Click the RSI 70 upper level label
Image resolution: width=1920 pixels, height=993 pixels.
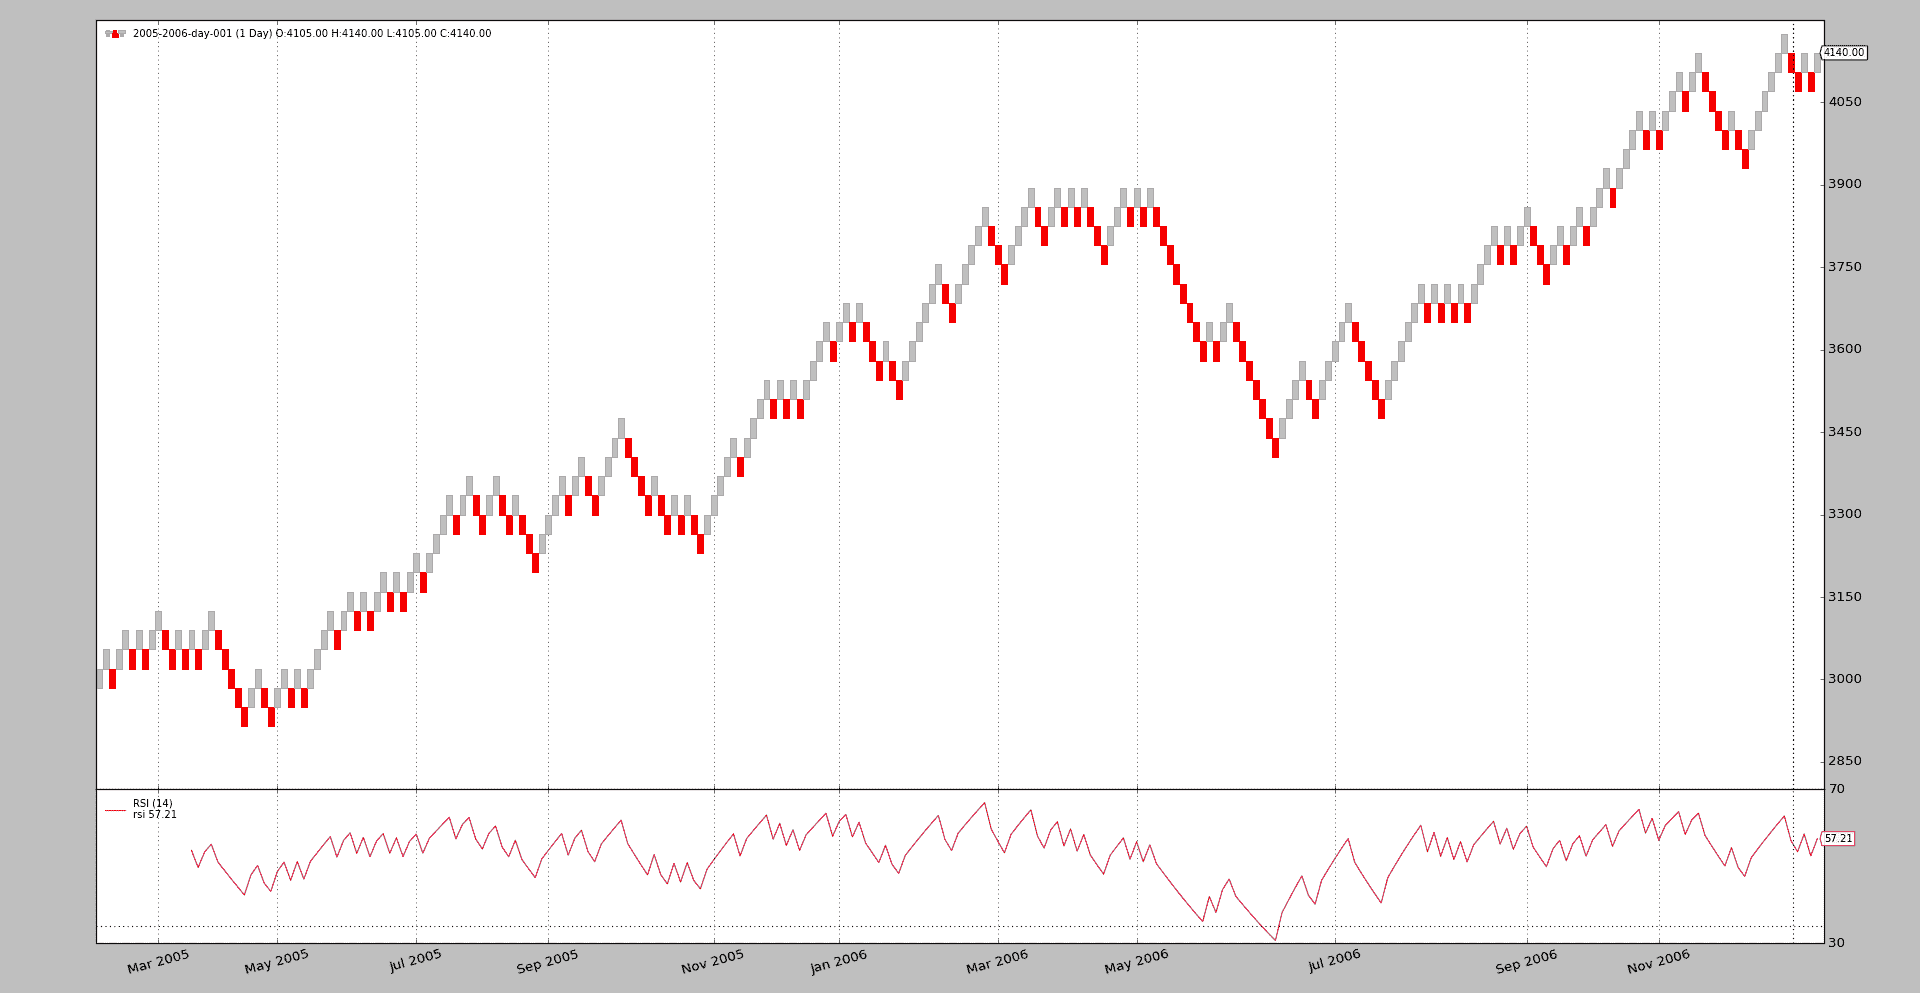pos(1837,790)
